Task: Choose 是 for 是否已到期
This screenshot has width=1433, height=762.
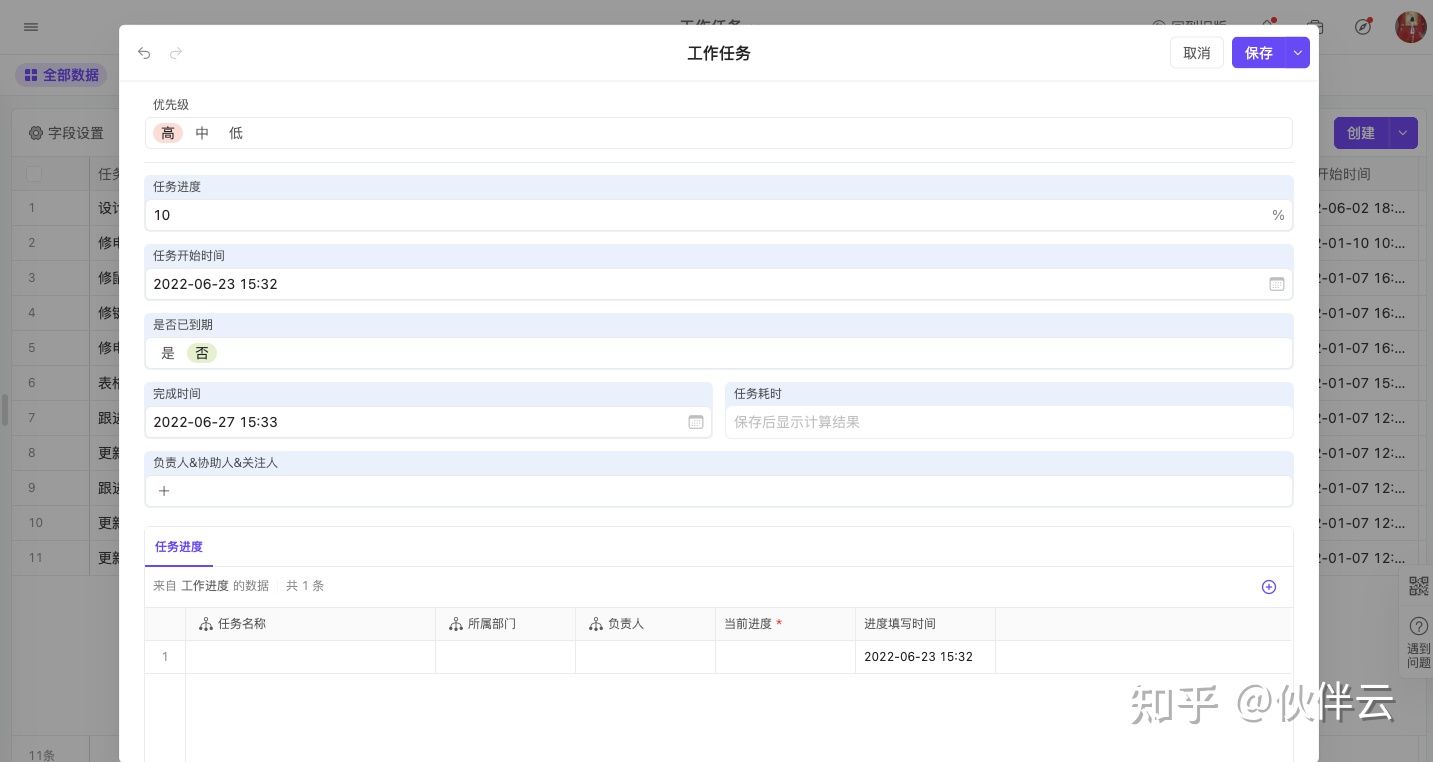Action: pos(168,353)
